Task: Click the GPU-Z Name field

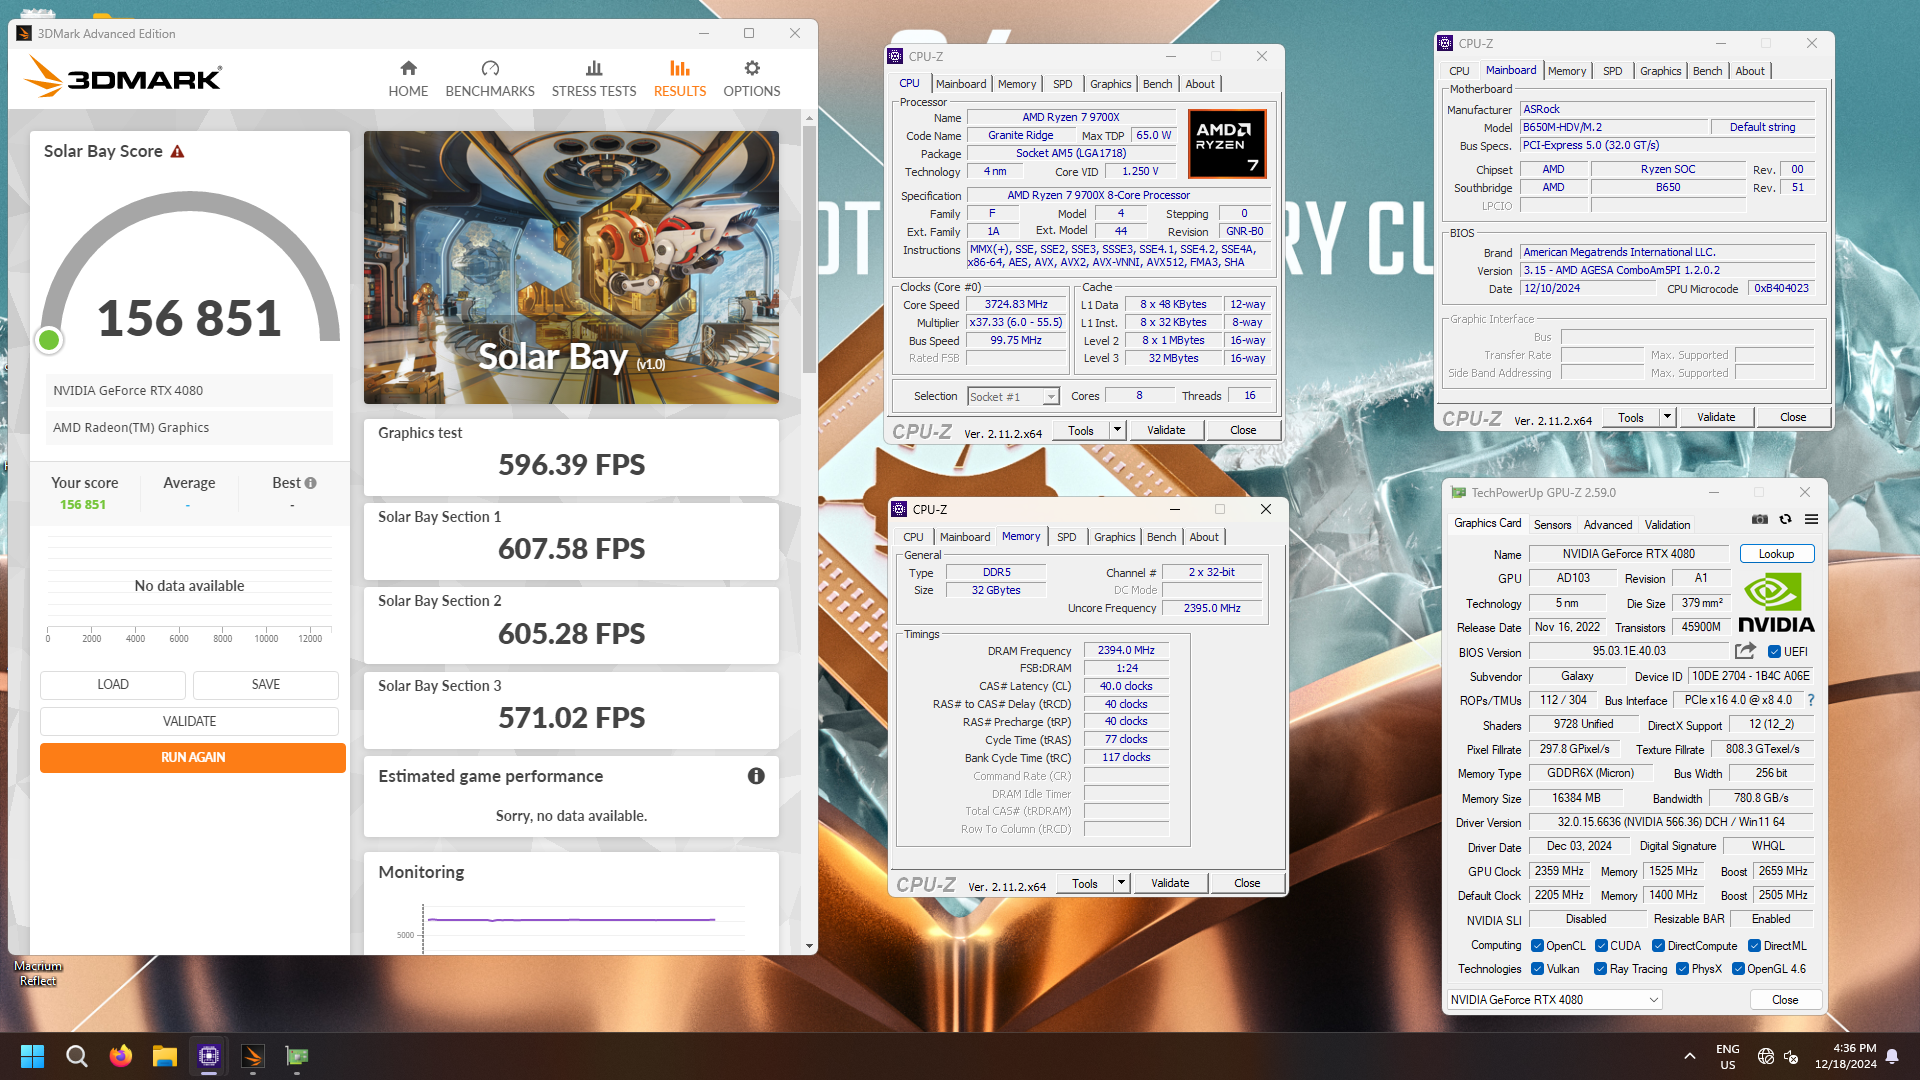Action: 1628,554
